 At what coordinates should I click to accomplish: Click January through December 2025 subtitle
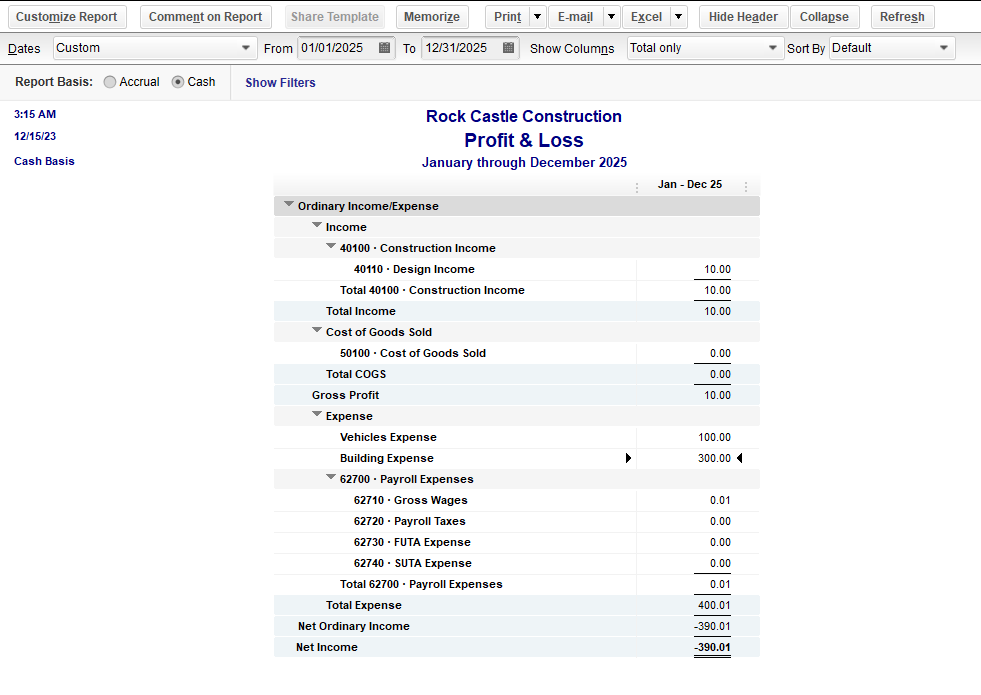[x=524, y=163]
